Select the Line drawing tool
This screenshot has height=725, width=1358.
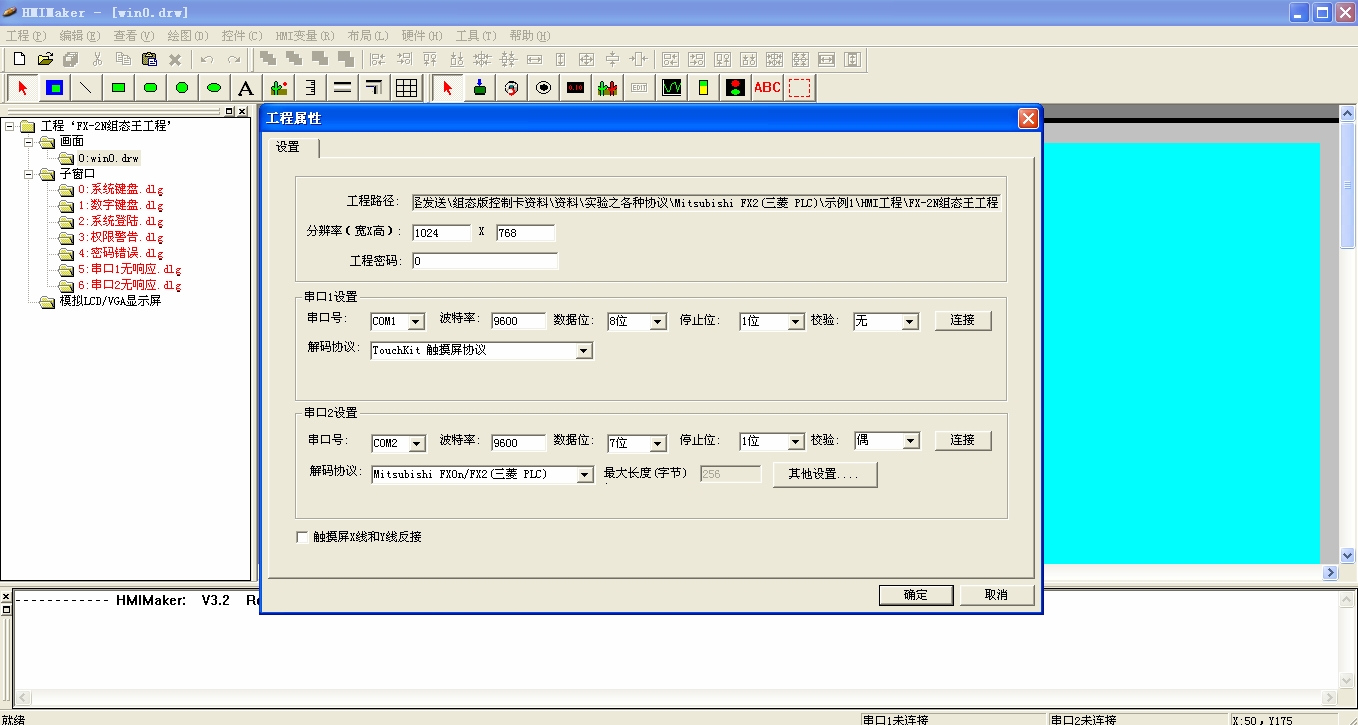[86, 88]
